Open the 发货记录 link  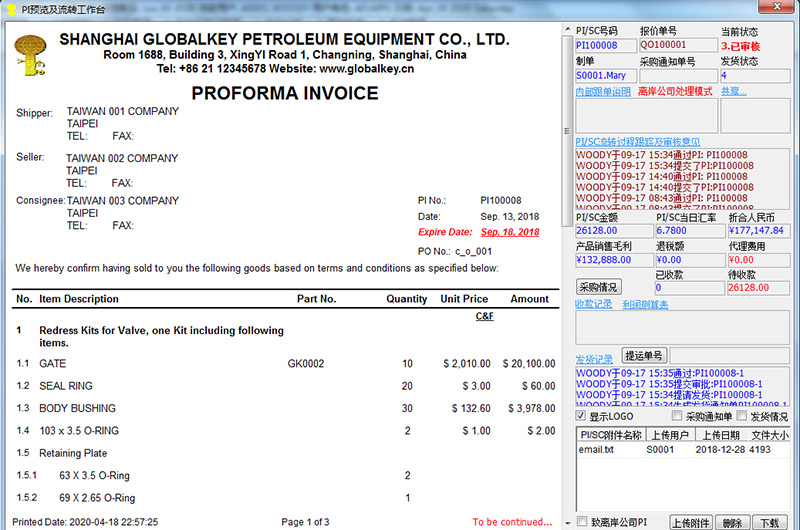coord(594,359)
